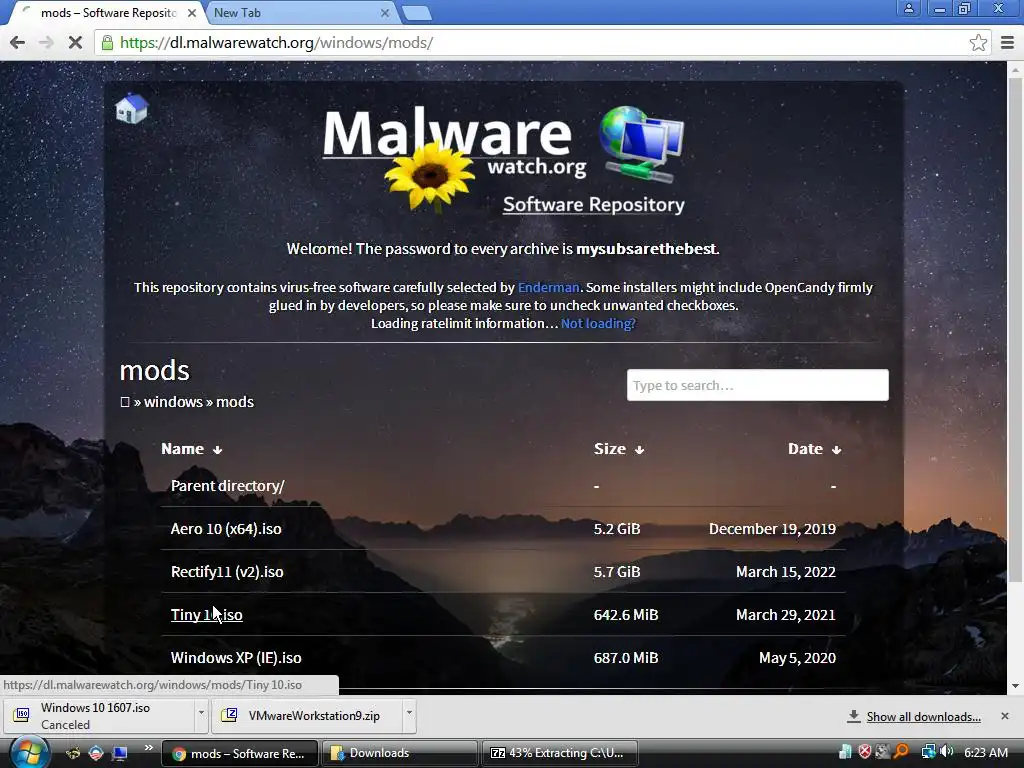Click May 5, 2020 date cell
This screenshot has height=768, width=1024.
click(x=797, y=658)
